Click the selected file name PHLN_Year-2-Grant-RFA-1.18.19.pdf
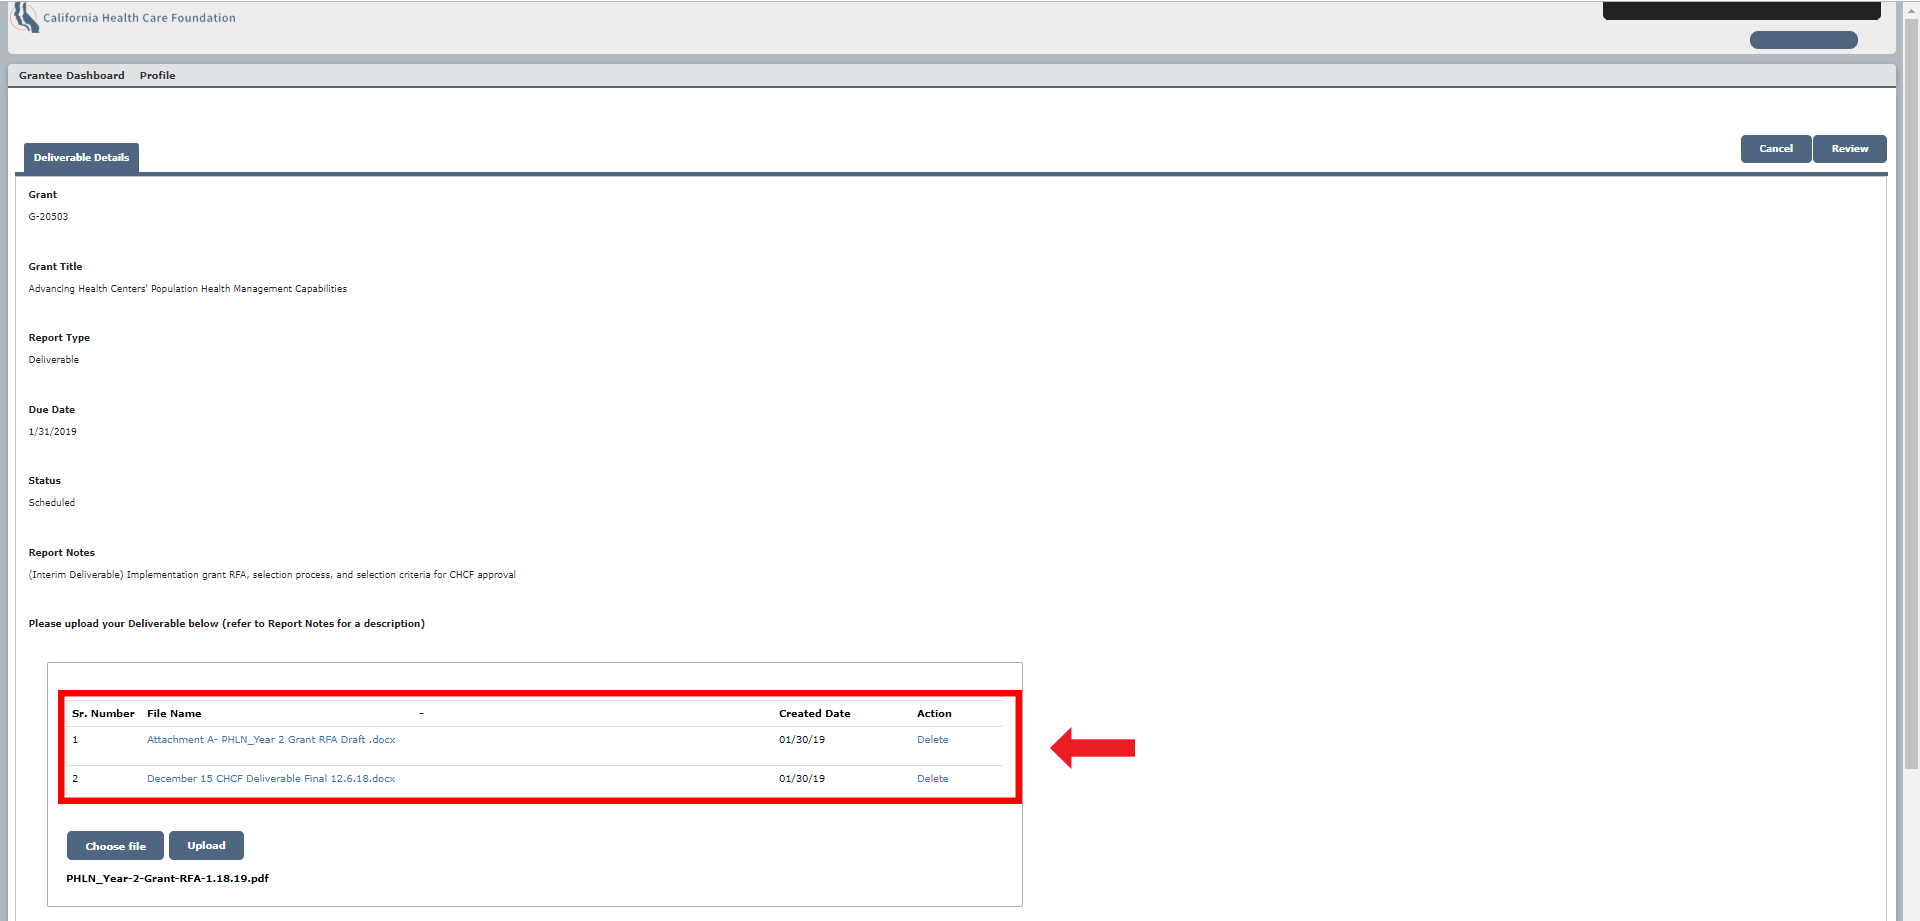The width and height of the screenshot is (1920, 921). tap(168, 879)
